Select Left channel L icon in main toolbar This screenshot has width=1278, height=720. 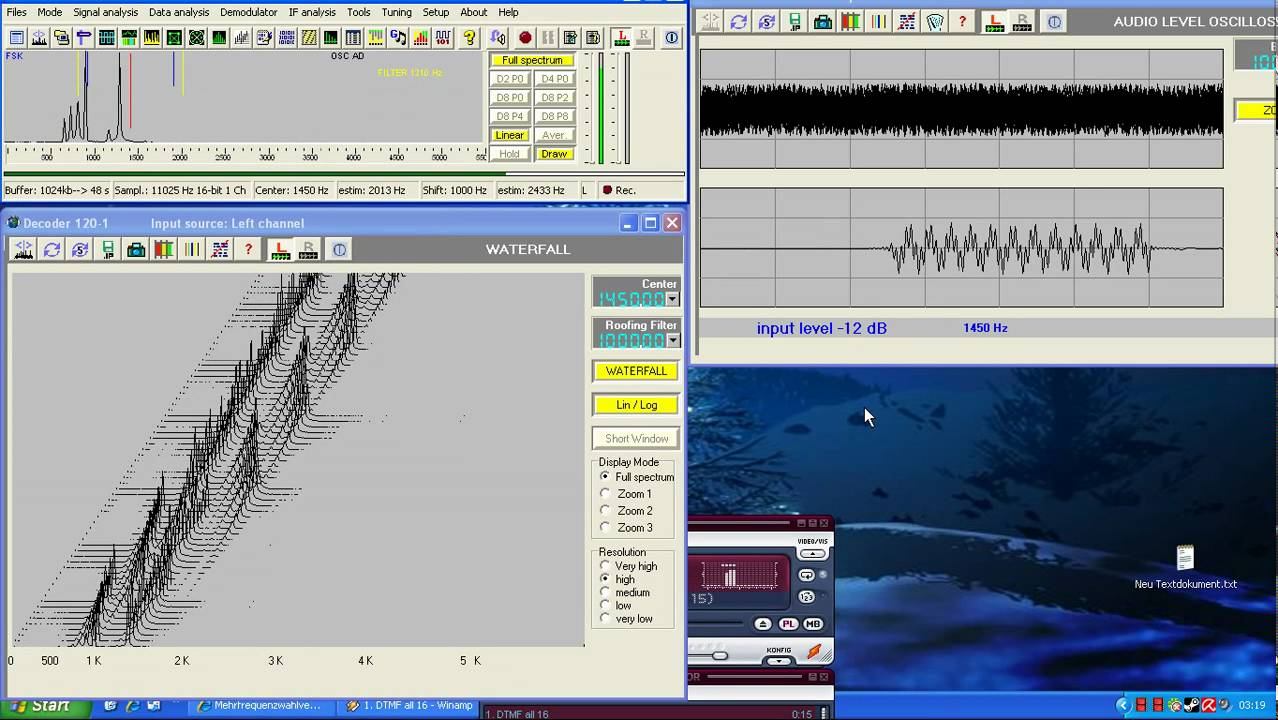622,38
